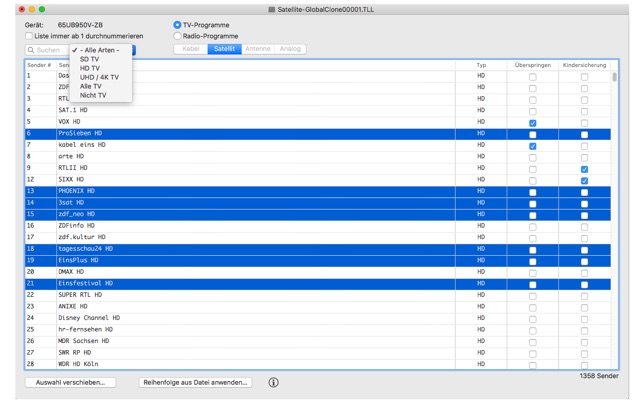643x402 pixels.
Task: Enable Liste immer ab 1 durchnummerieren checkbox
Action: click(x=29, y=36)
